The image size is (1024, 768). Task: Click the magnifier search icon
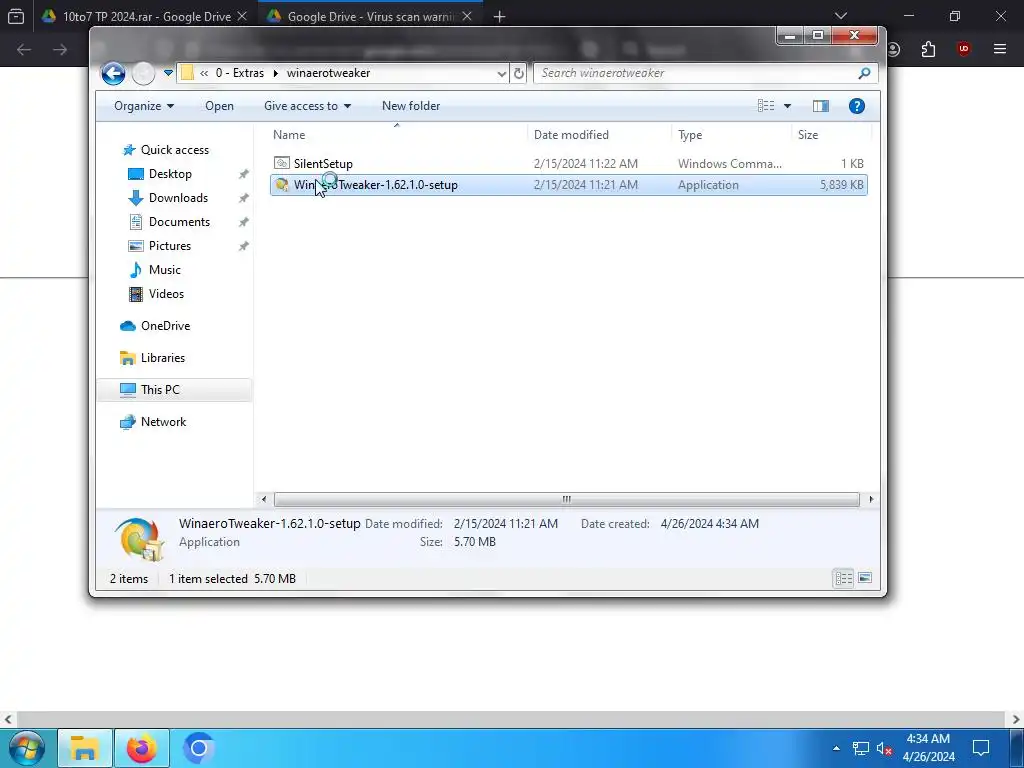pos(865,73)
